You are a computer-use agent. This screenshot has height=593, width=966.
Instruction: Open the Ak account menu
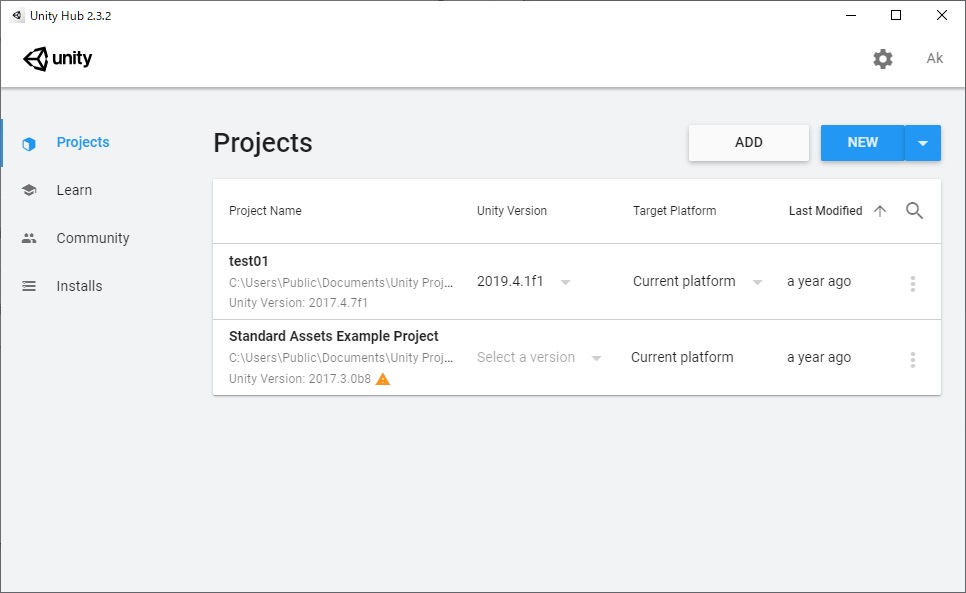[935, 58]
